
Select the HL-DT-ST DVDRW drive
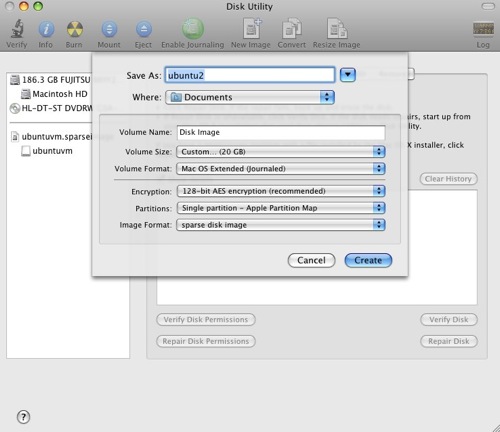click(51, 108)
